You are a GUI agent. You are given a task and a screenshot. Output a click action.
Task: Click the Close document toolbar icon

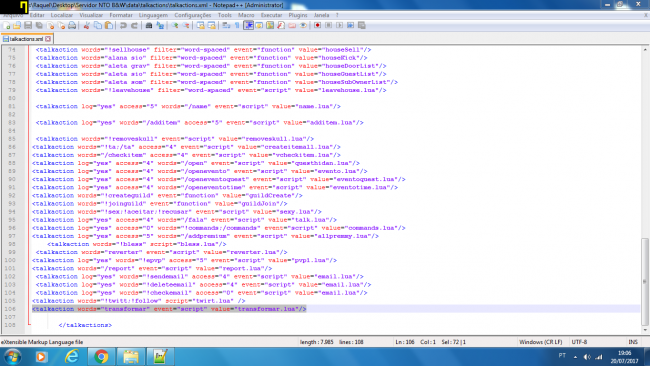click(x=50, y=26)
